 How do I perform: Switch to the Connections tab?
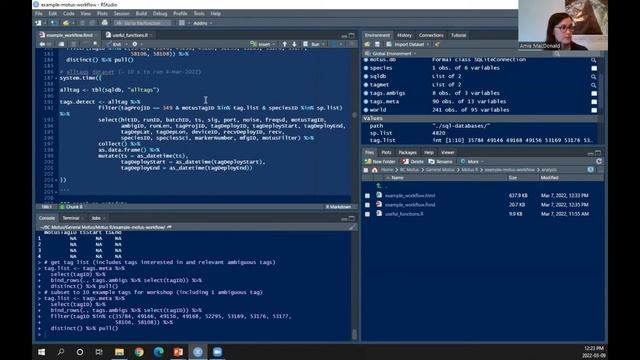[431, 35]
